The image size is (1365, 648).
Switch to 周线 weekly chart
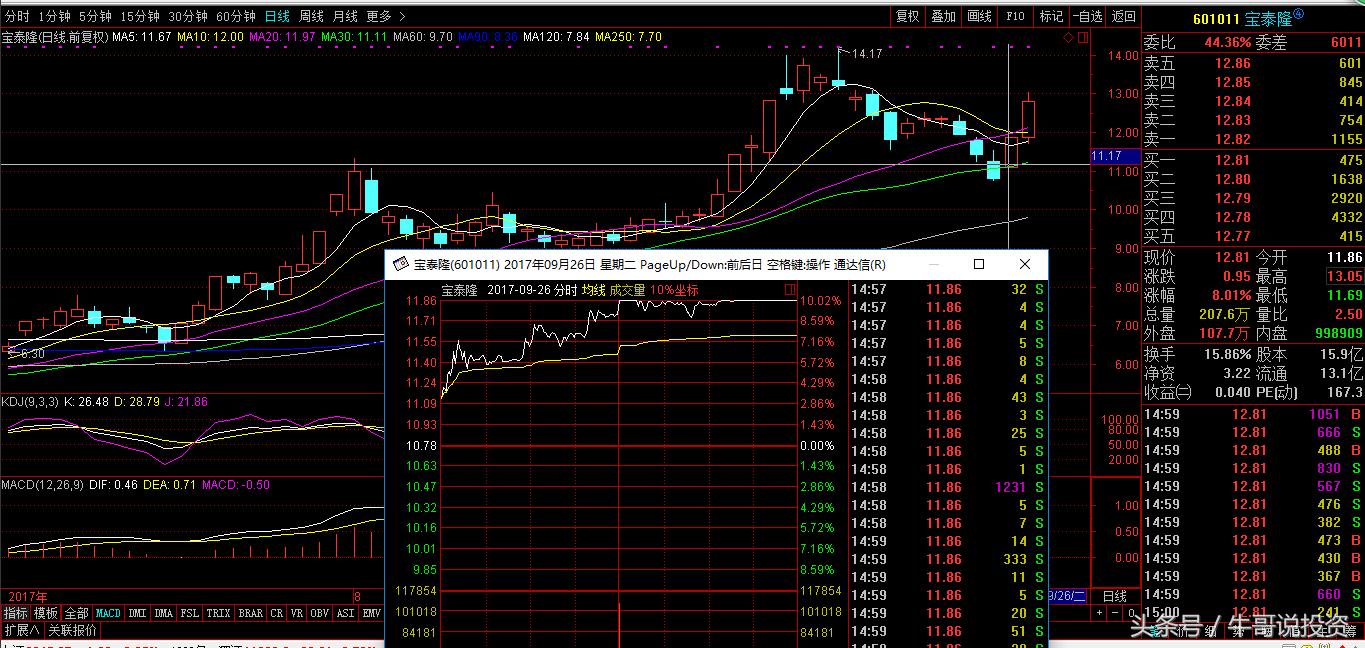click(311, 16)
